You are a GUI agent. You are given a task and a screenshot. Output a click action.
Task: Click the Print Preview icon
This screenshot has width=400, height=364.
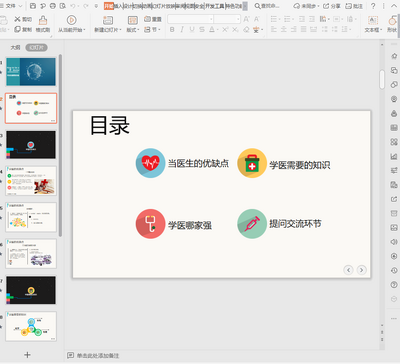coord(62,6)
